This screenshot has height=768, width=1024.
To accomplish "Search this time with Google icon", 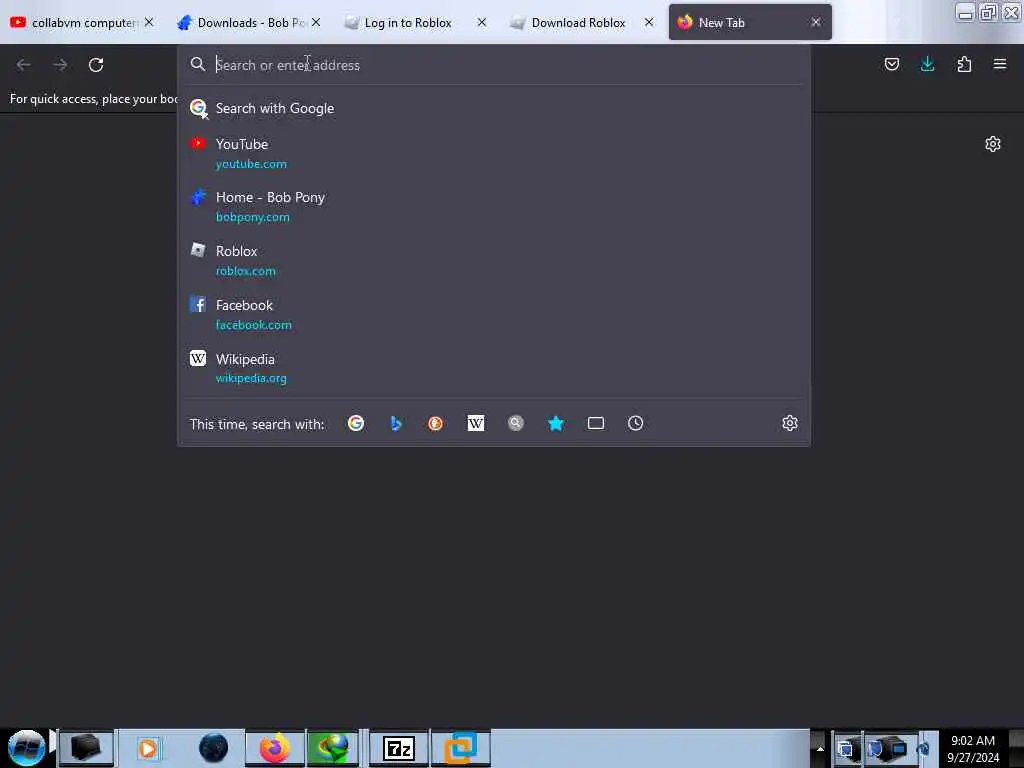I will [356, 423].
